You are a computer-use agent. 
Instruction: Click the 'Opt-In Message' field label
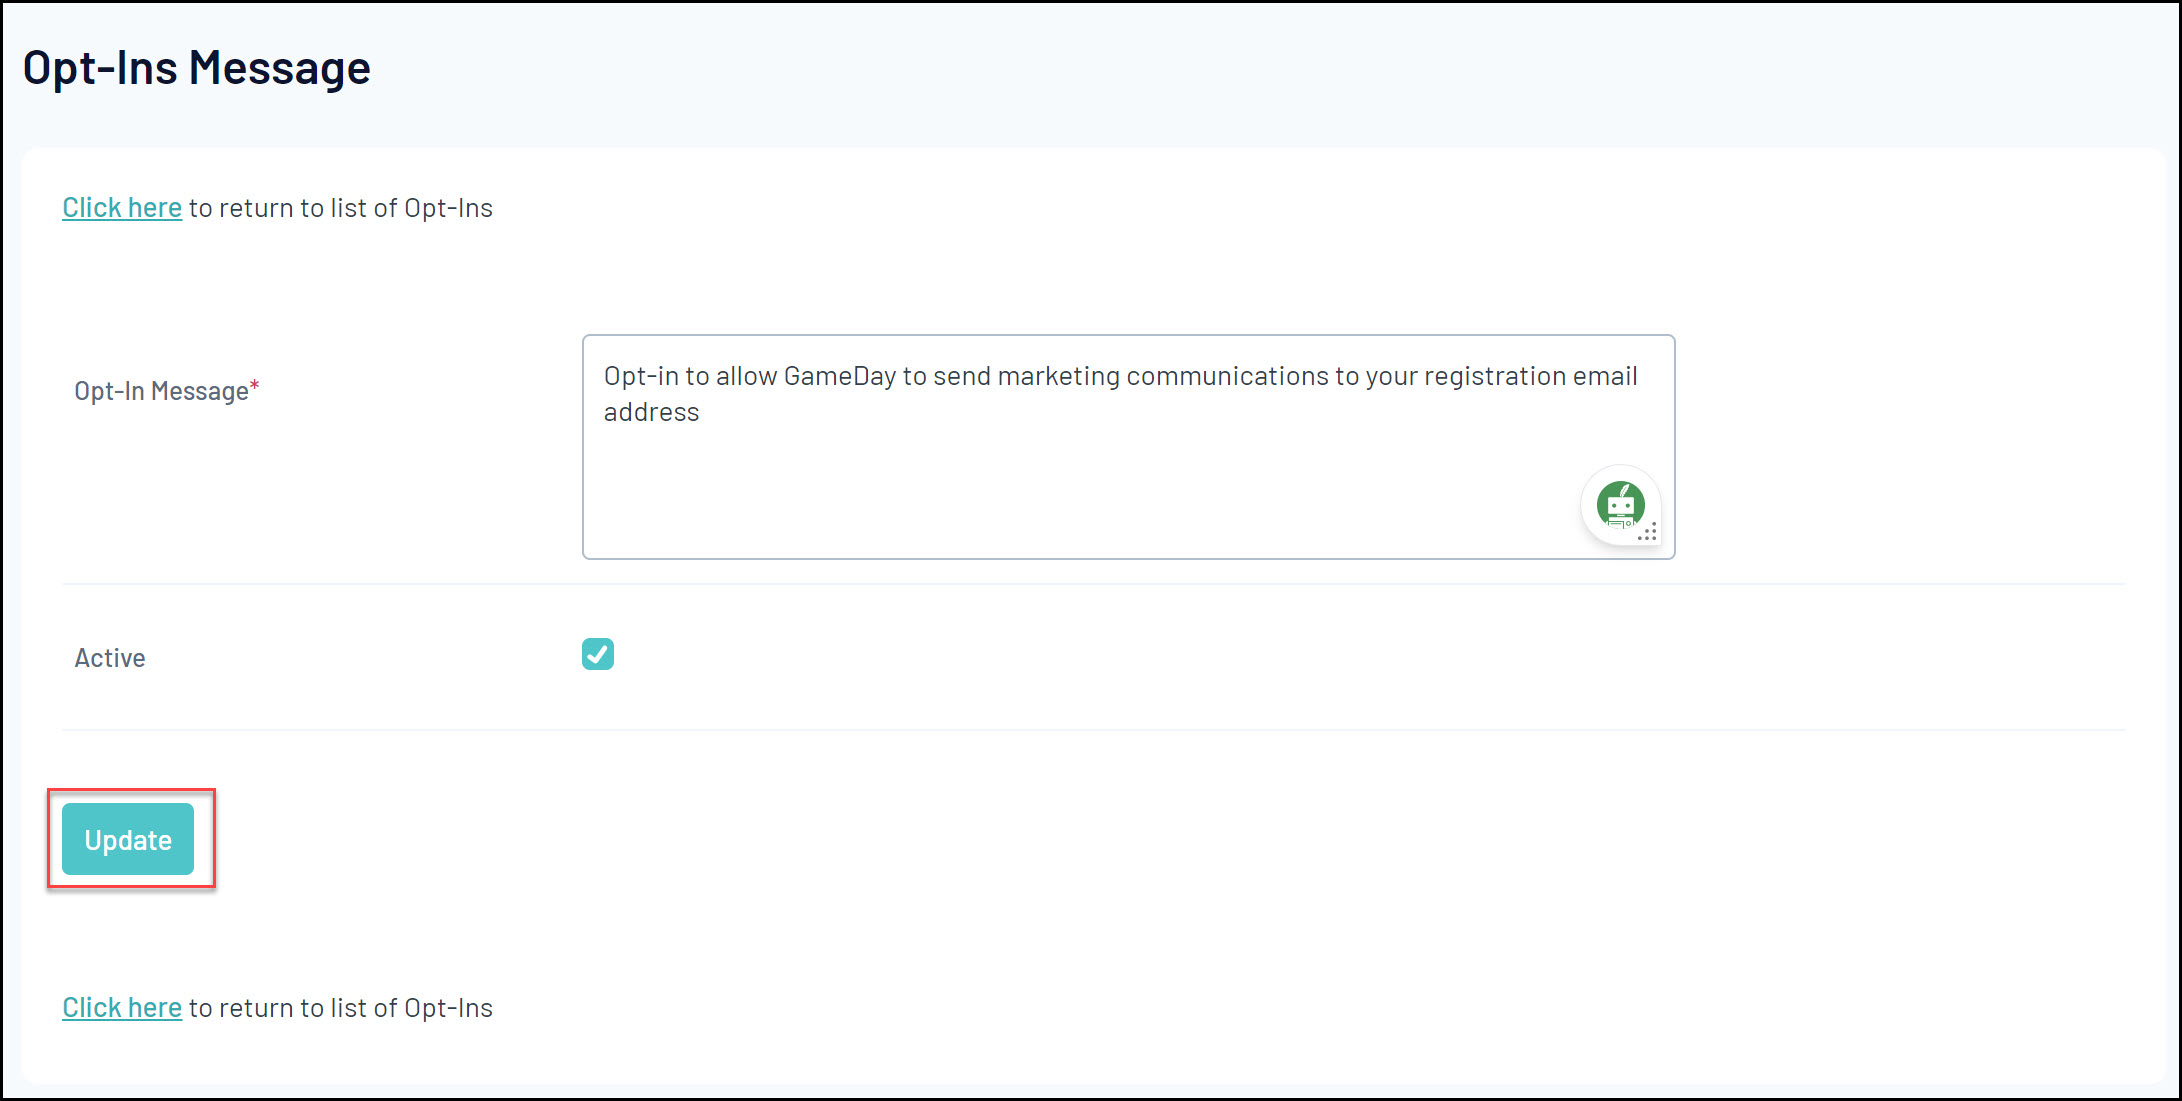[161, 391]
